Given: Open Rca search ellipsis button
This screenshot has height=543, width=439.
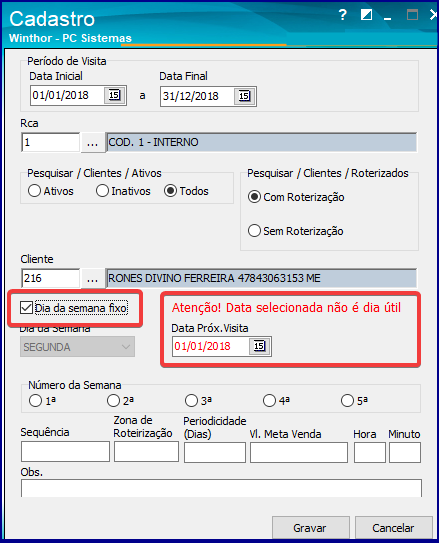Looking at the screenshot, I should coord(92,142).
